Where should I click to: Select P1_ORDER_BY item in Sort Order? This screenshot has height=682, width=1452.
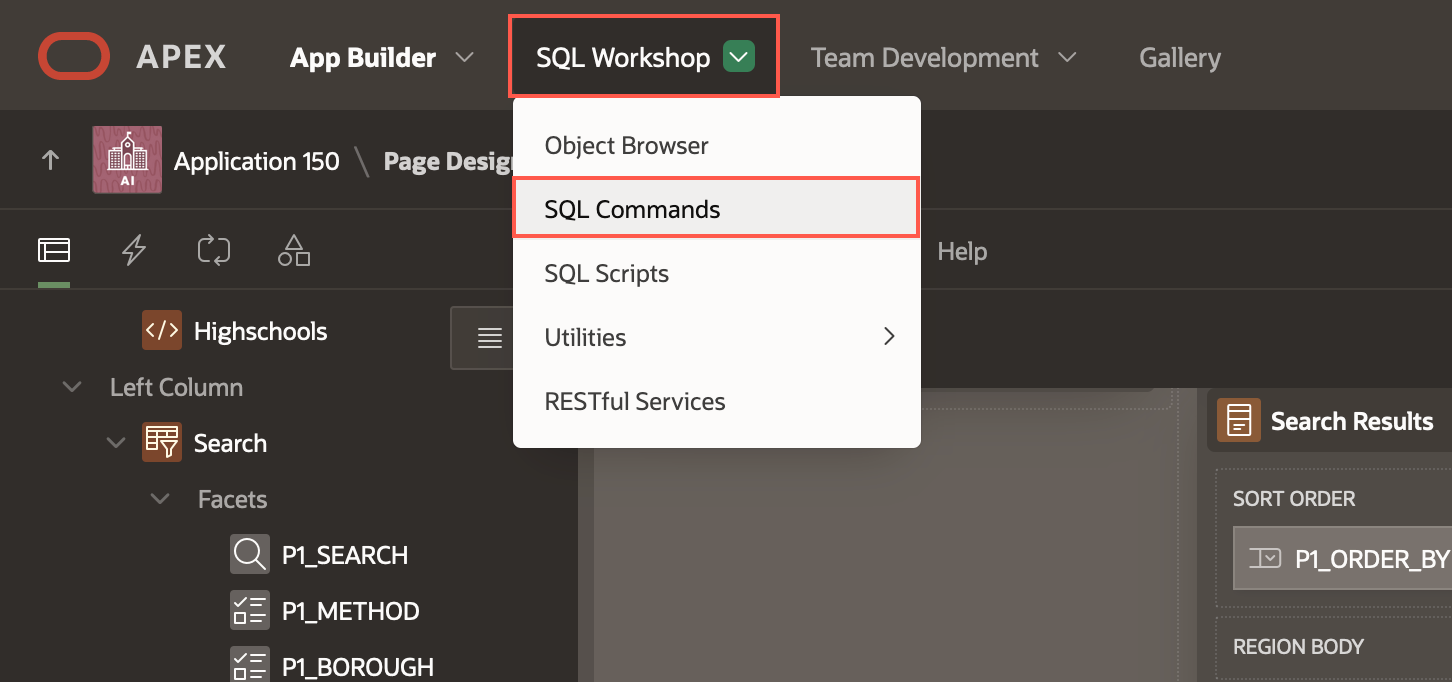[x=1370, y=559]
